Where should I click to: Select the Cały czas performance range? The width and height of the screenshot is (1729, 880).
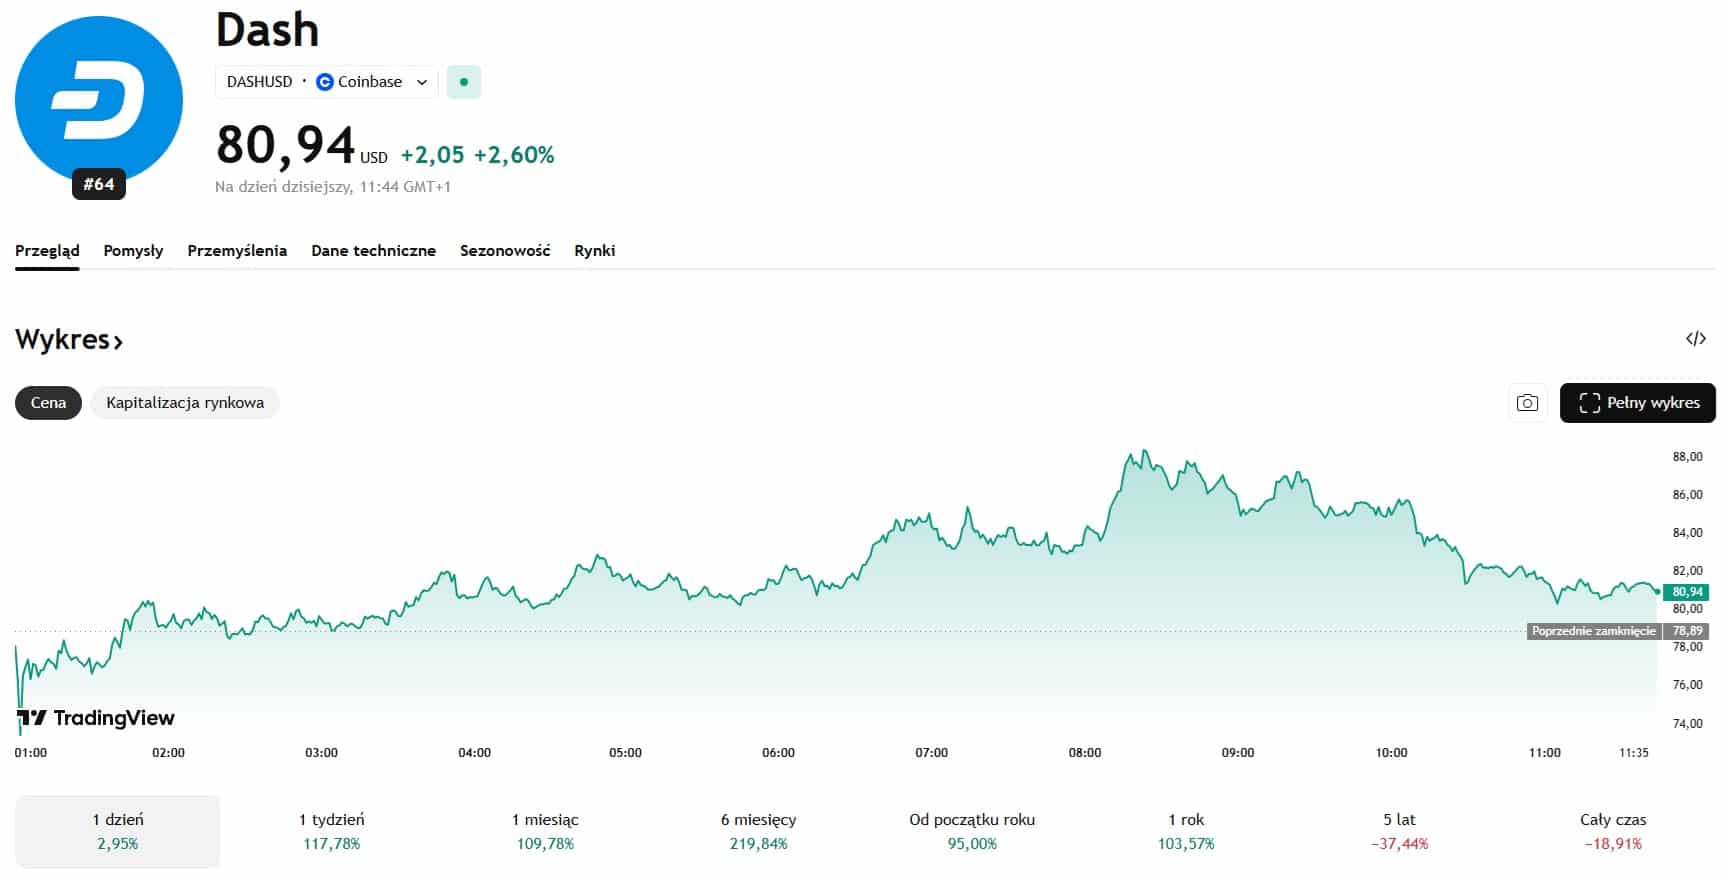(x=1612, y=831)
